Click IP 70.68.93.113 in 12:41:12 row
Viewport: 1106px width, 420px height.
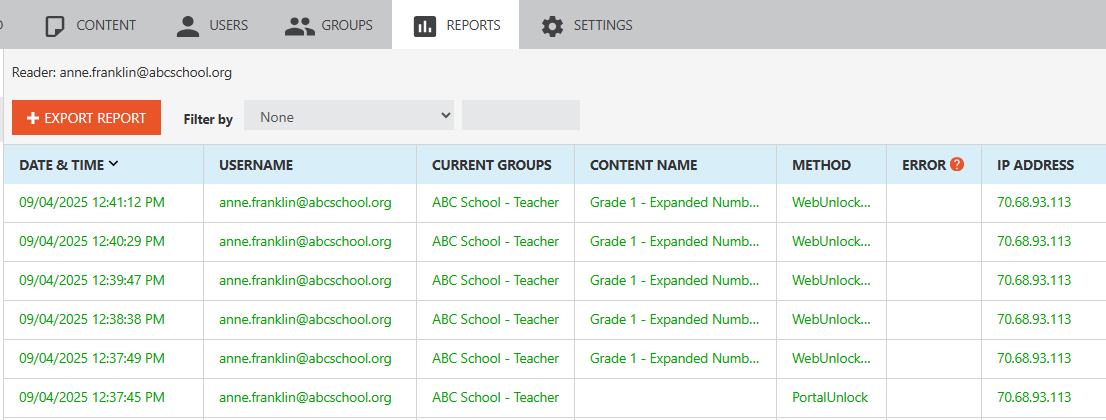click(1034, 203)
